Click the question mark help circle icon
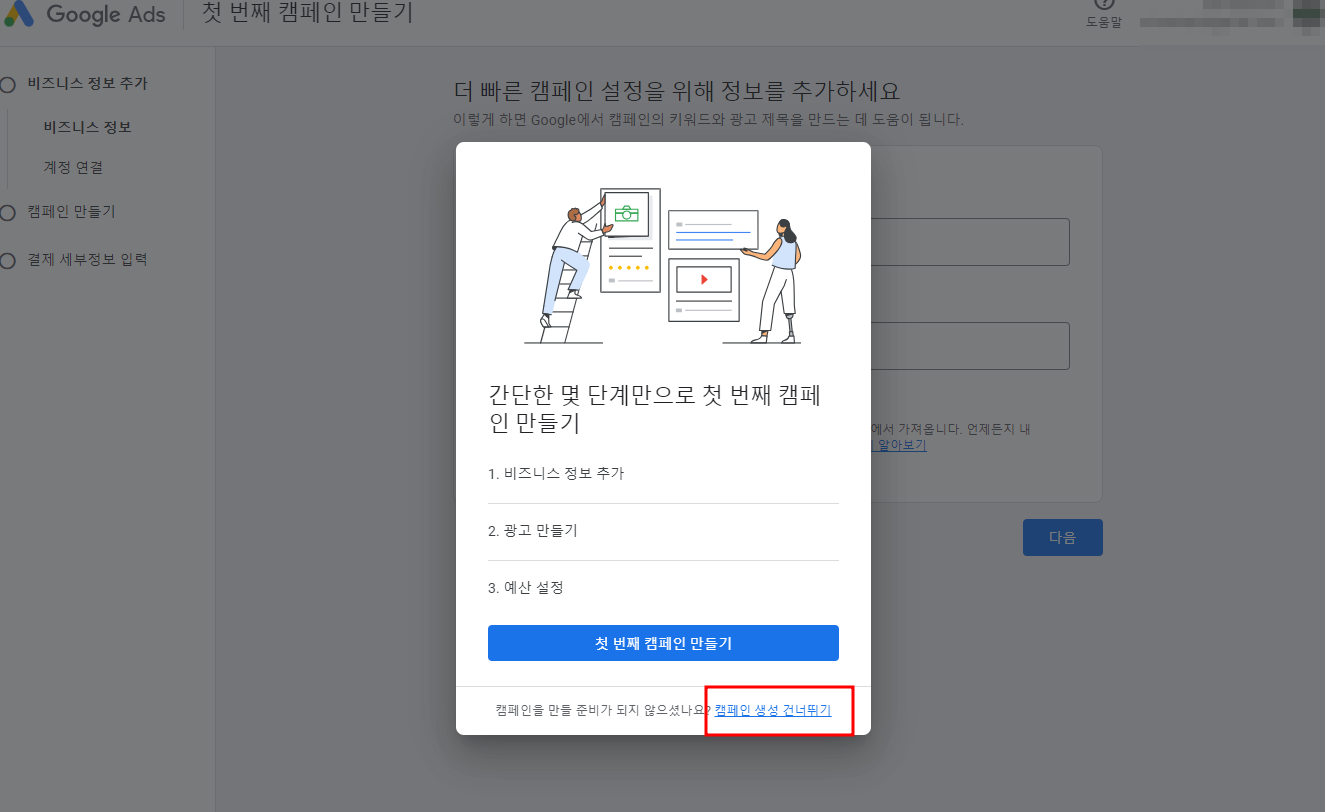 [1102, 3]
